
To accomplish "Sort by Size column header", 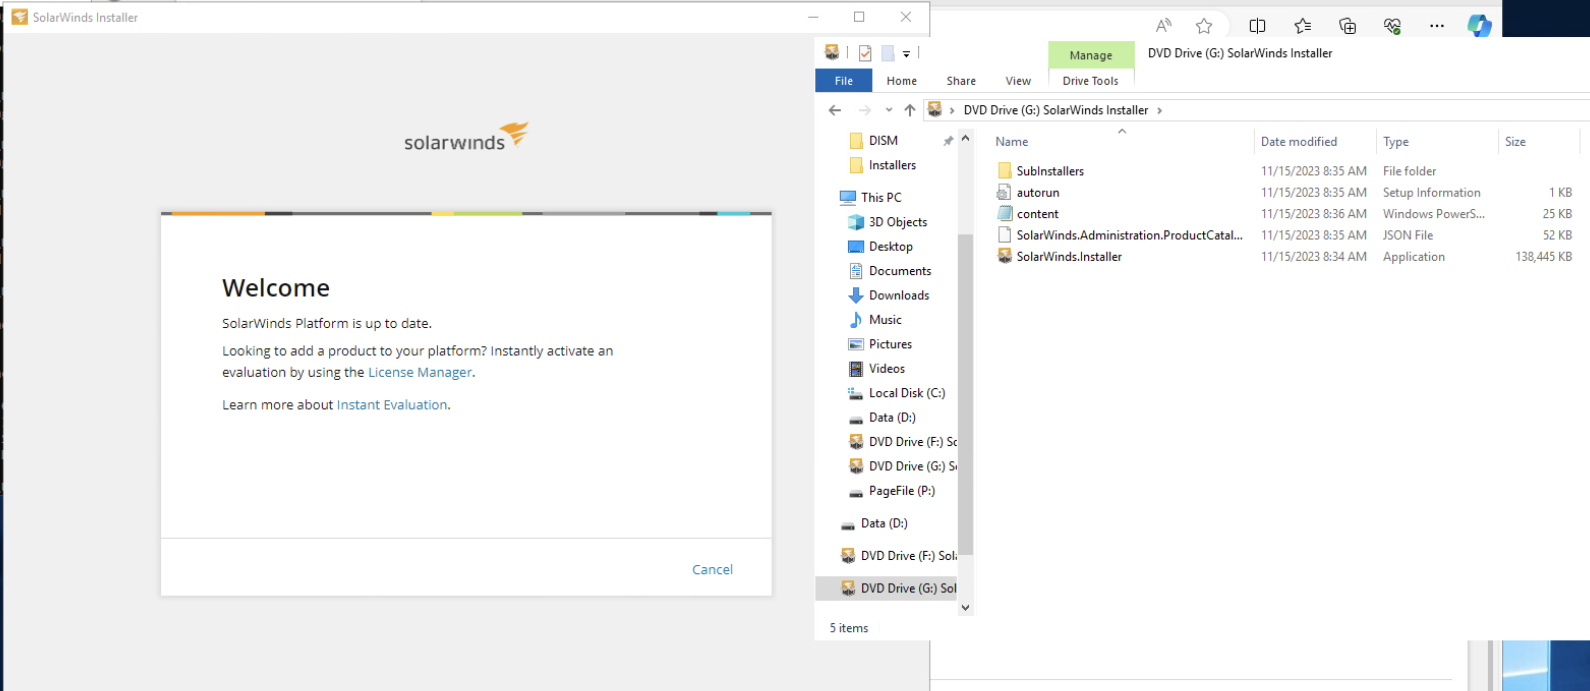I will point(1515,142).
